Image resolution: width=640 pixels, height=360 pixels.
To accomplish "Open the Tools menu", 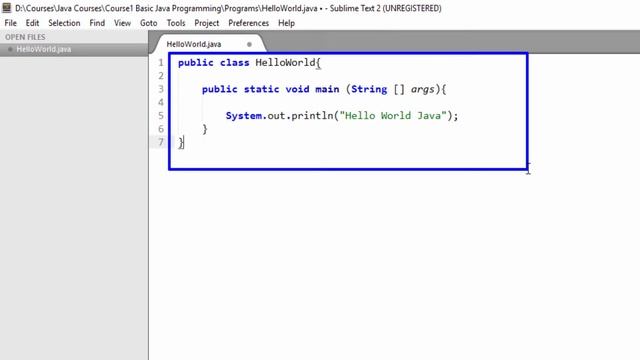I will 176,23.
